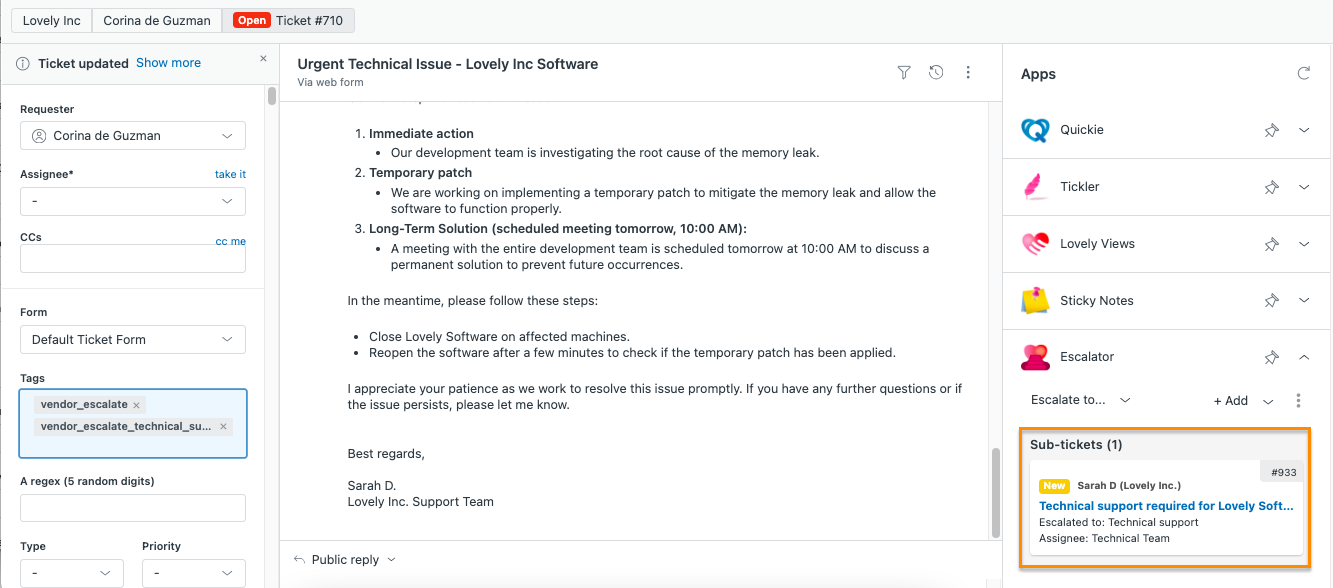Click the + Add button in Escalator
Screen dimensions: 1333x588
coord(1231,400)
